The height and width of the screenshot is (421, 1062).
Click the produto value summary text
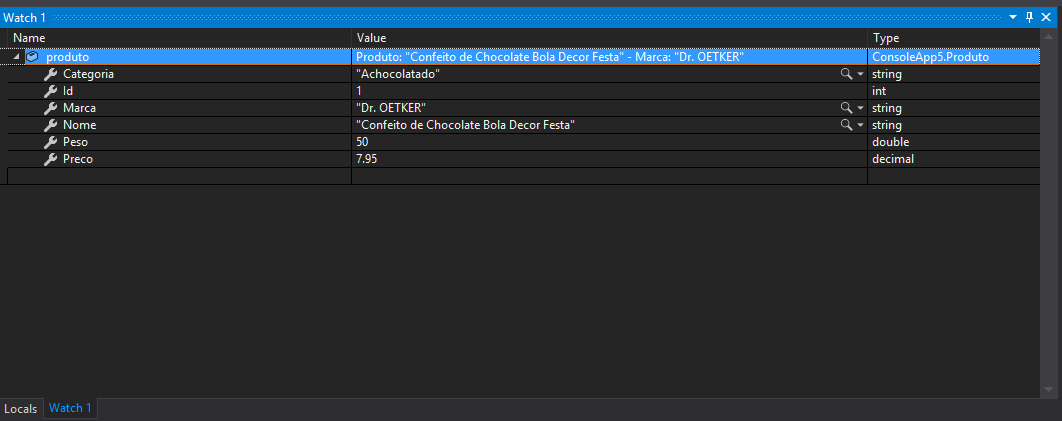(x=551, y=58)
